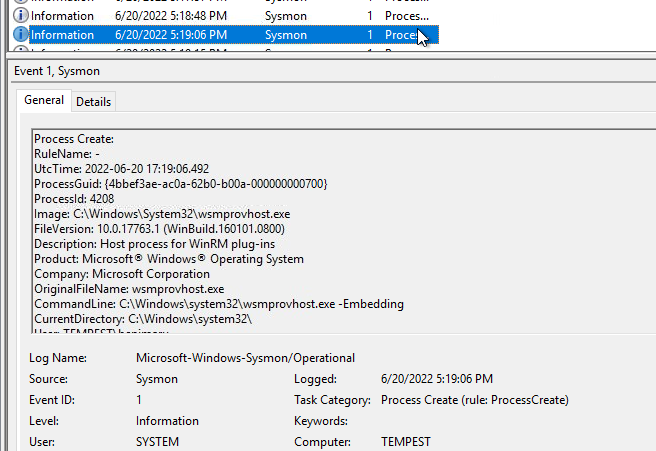The height and width of the screenshot is (451, 656).
Task: Click the Sysmon source cell in the 5:19:06 PM row
Action: [286, 35]
